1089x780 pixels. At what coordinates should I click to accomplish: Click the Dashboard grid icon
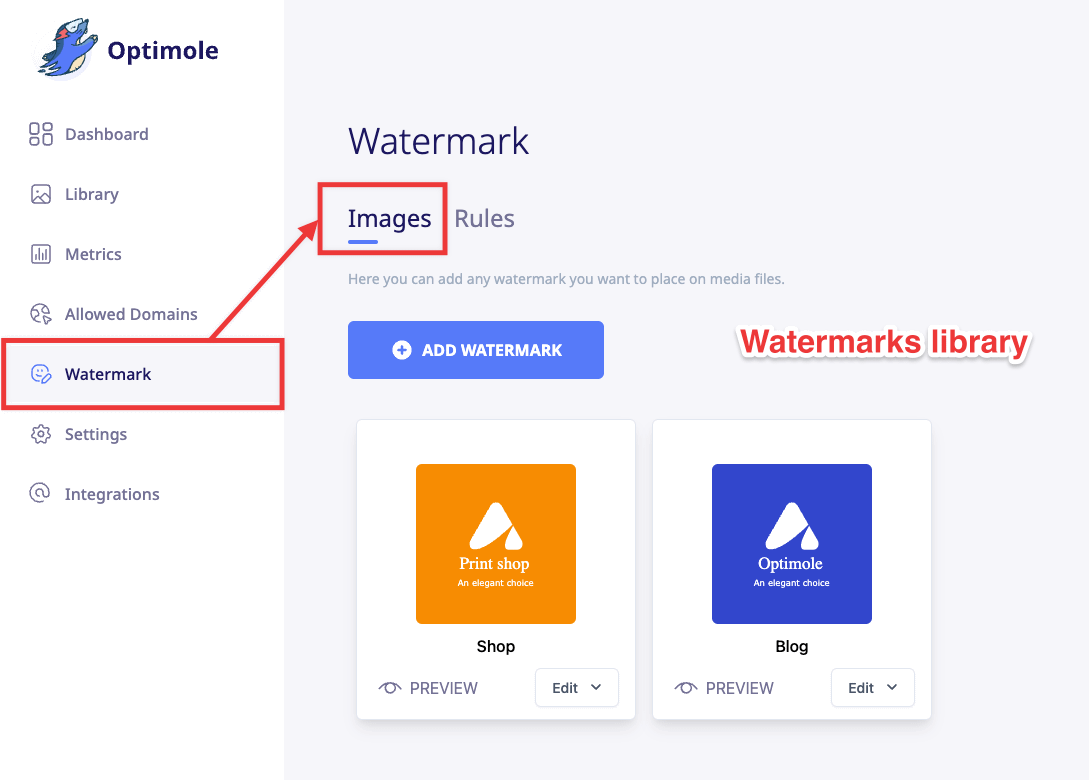pos(41,134)
